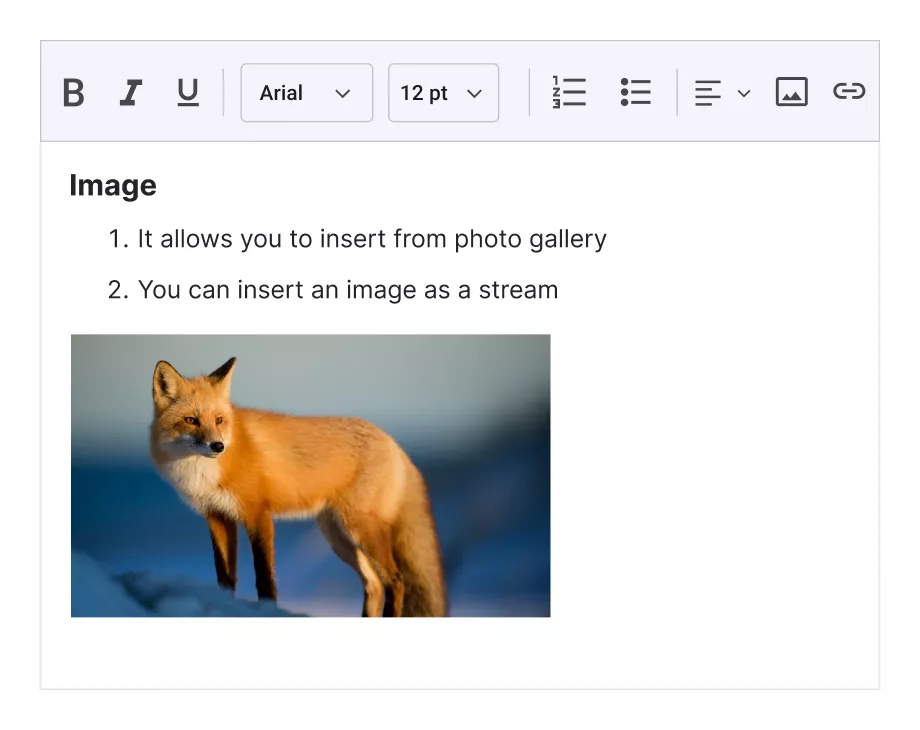The image size is (920, 730).
Task: Click the Image heading text
Action: coord(112,185)
